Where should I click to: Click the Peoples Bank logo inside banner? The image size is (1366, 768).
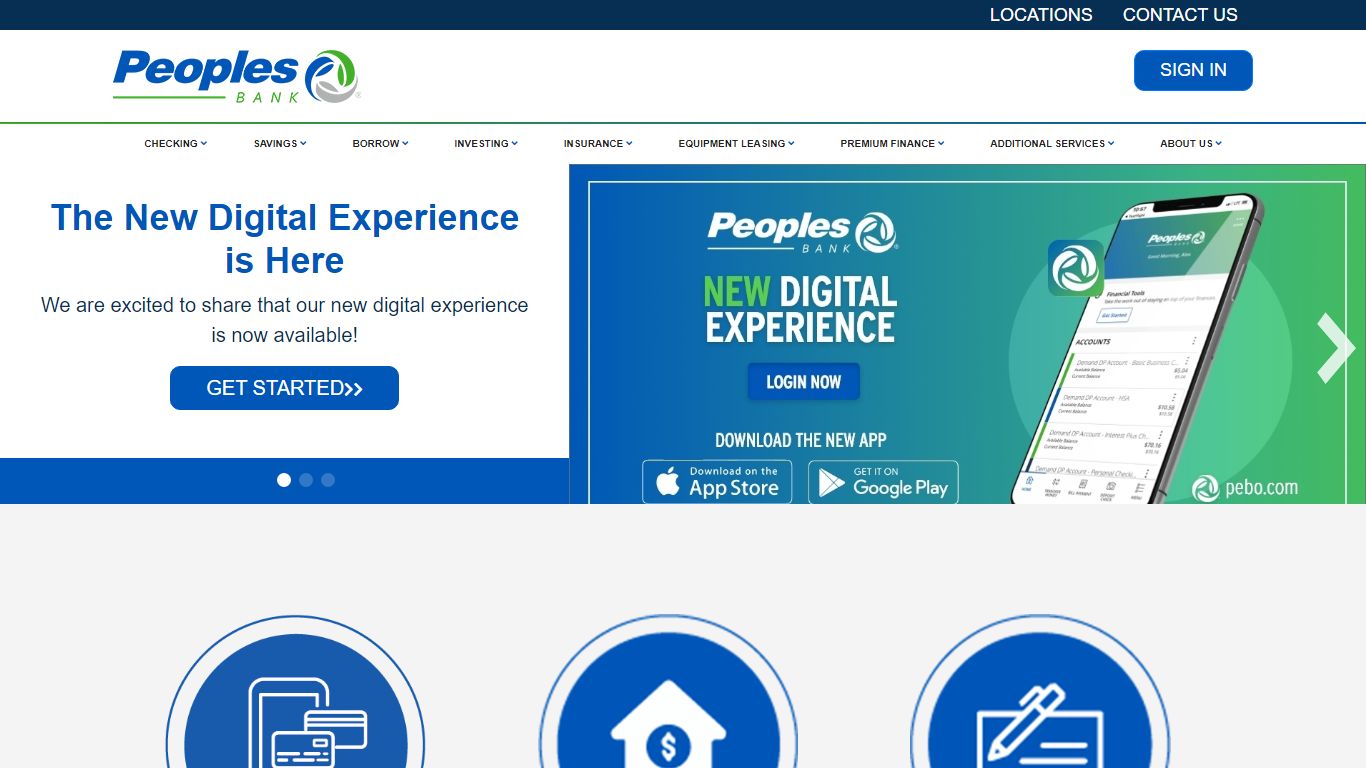802,232
